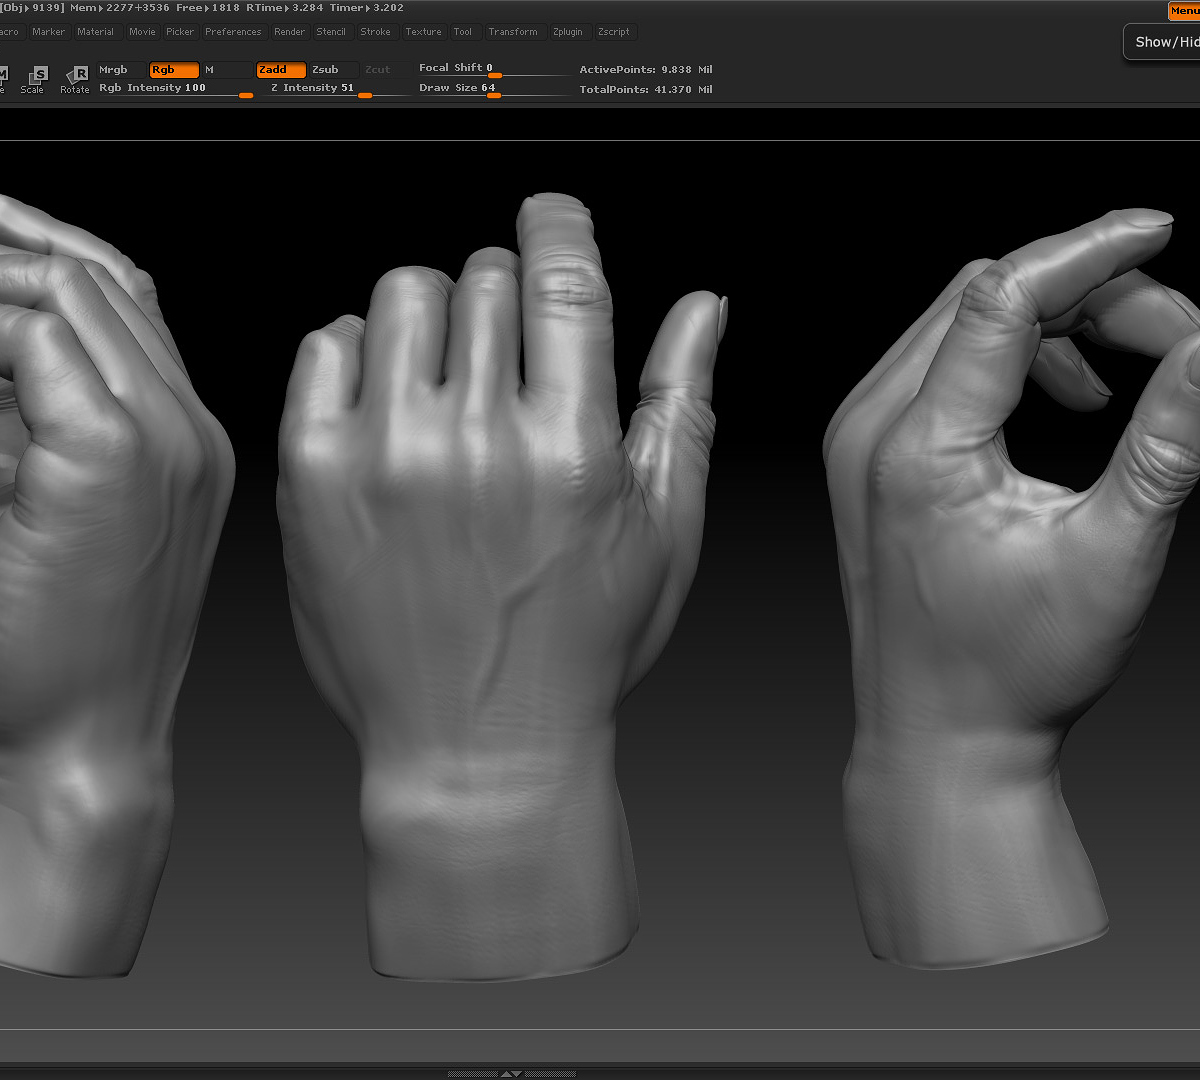
Task: Click the Free memory value in title bar
Action: 208,8
